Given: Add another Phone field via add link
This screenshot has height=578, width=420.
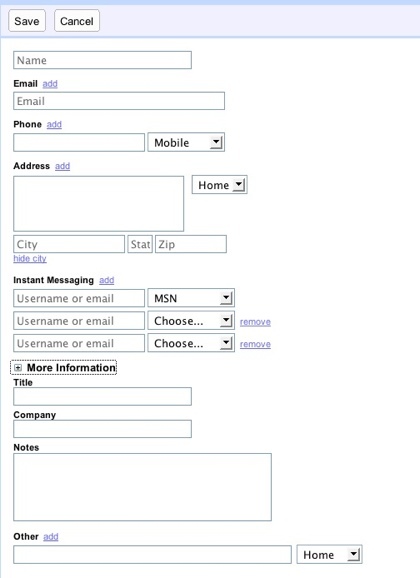Looking at the screenshot, I should pyautogui.click(x=54, y=124).
